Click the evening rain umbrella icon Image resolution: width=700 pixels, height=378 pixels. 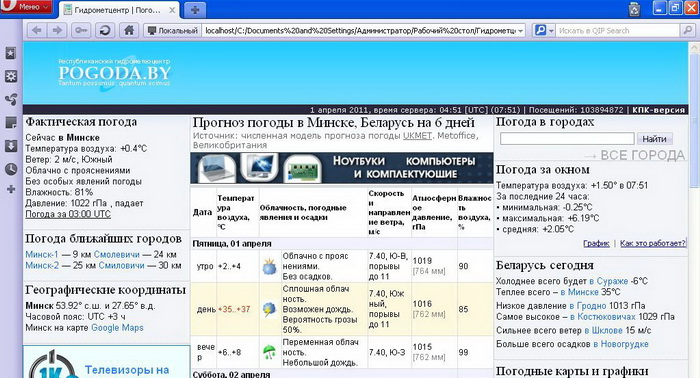coord(269,352)
